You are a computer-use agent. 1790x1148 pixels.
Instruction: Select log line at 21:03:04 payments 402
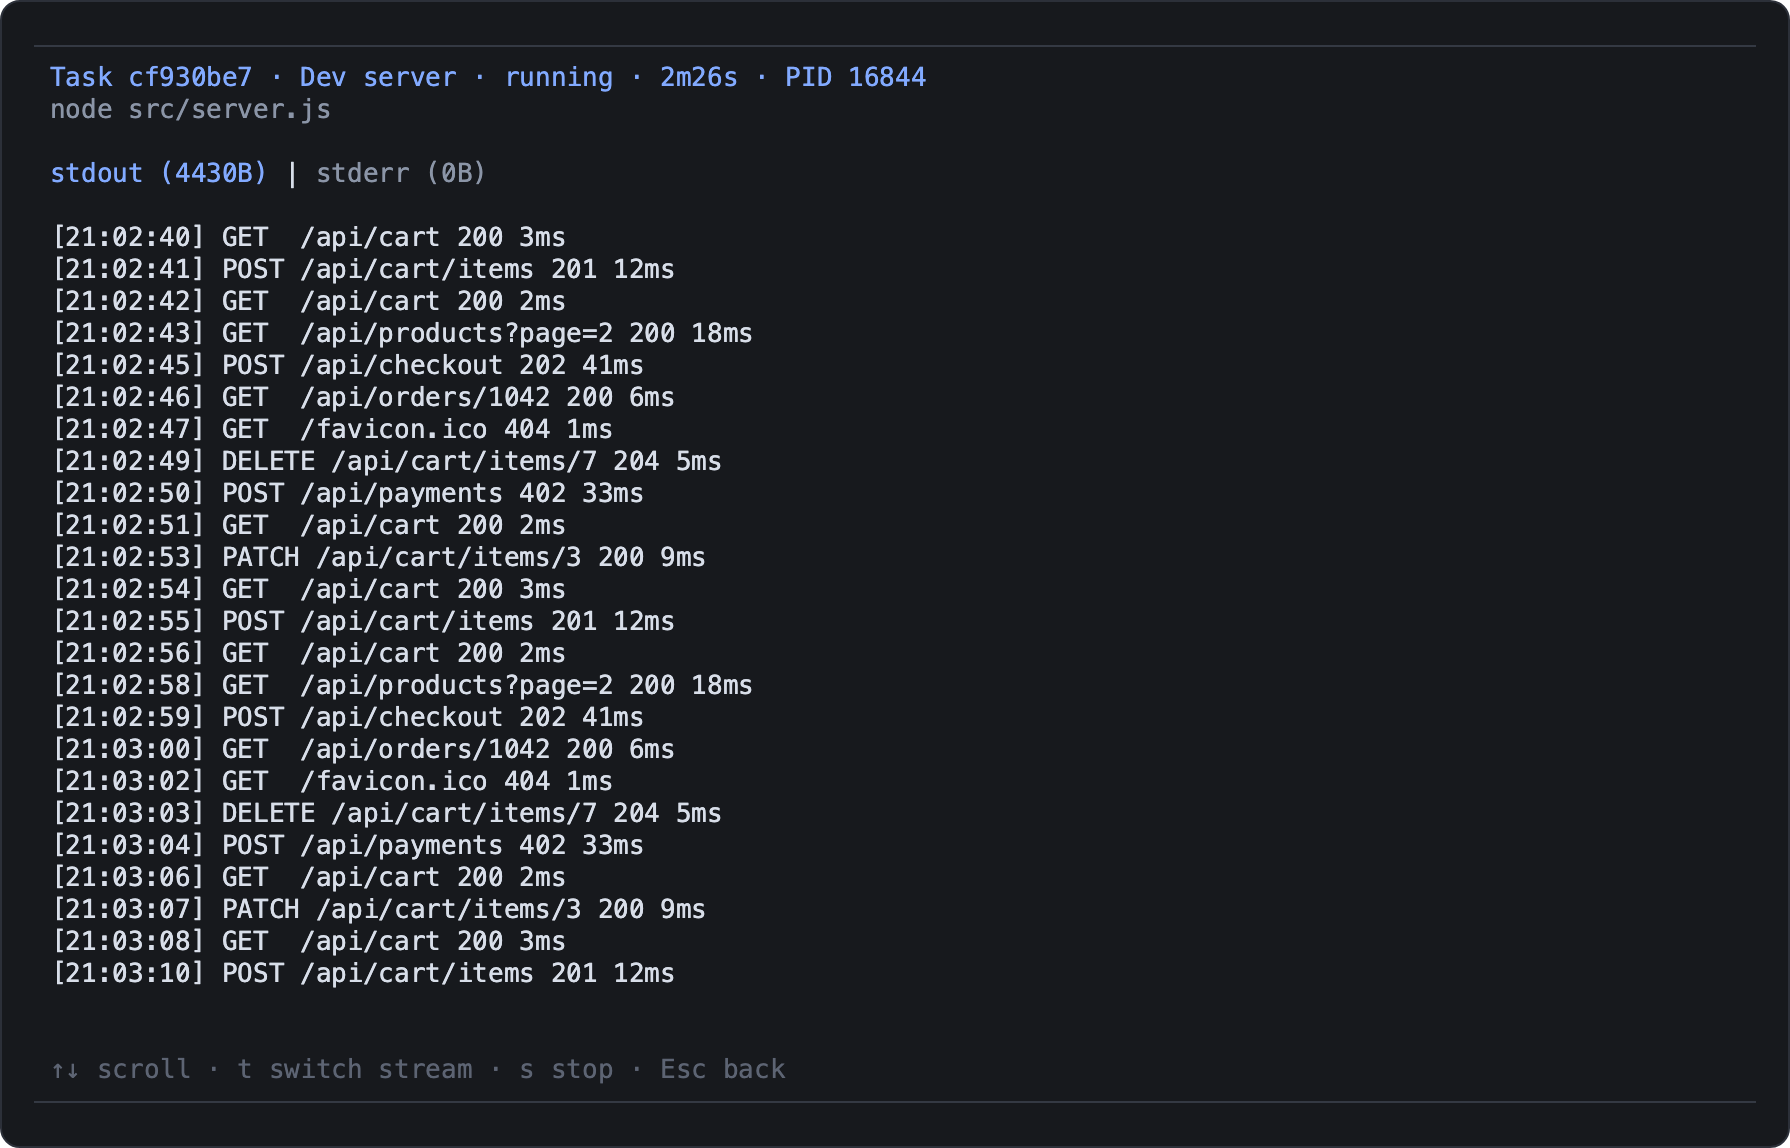[348, 845]
